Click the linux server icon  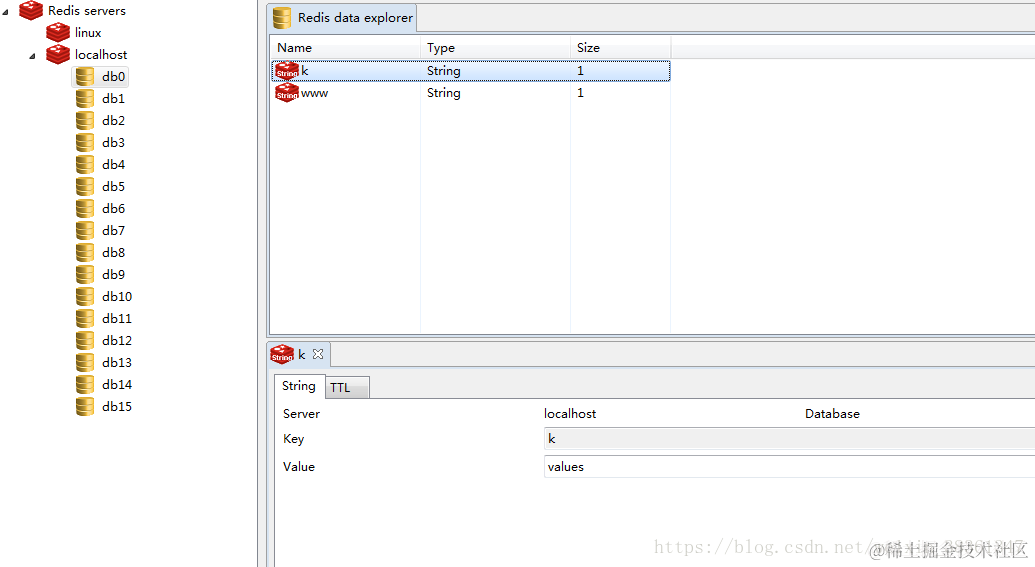tap(58, 32)
